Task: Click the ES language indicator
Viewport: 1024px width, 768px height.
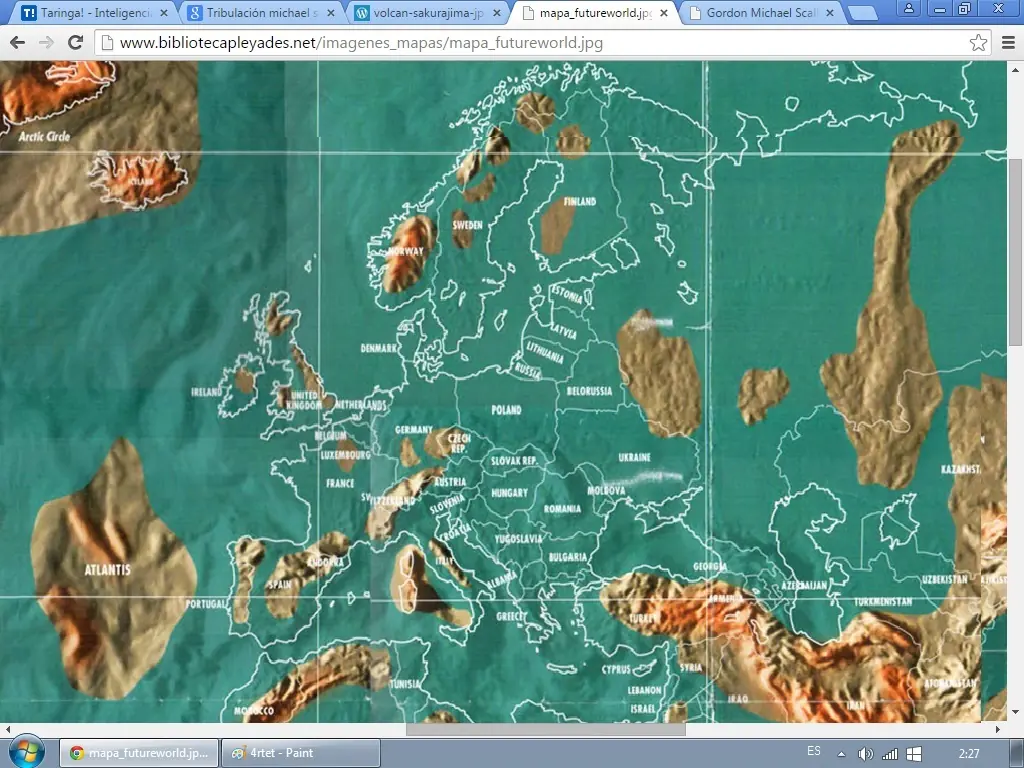Action: [814, 751]
